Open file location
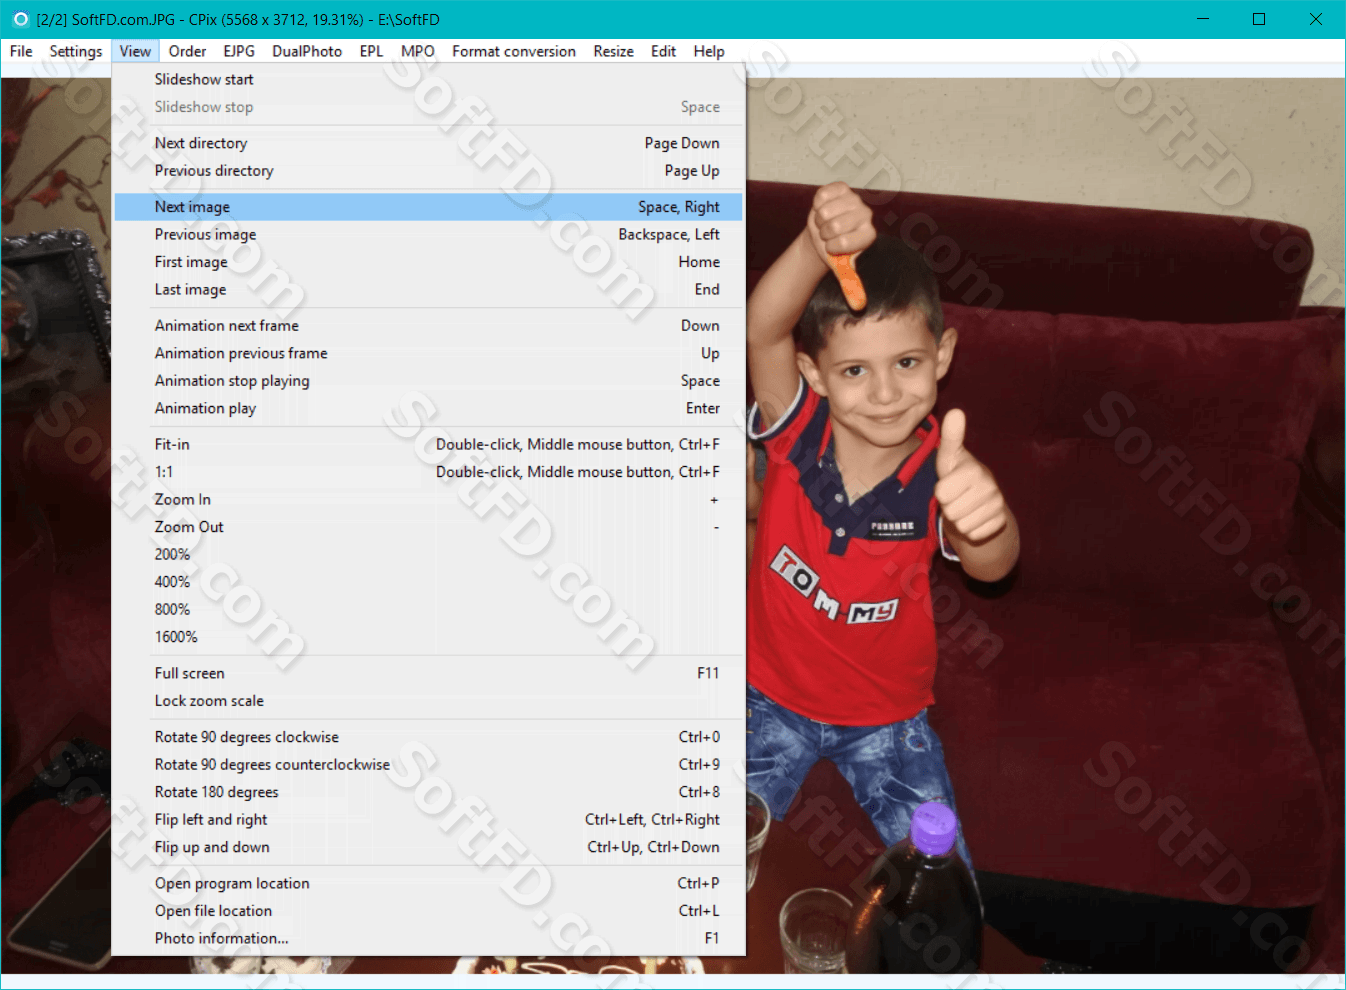1346x990 pixels. (x=428, y=911)
